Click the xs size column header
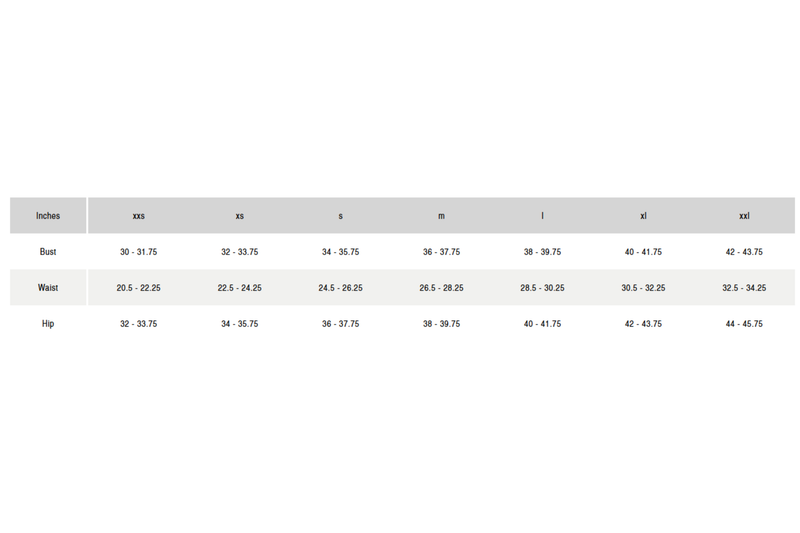Image resolution: width=800 pixels, height=533 pixels. (x=240, y=216)
